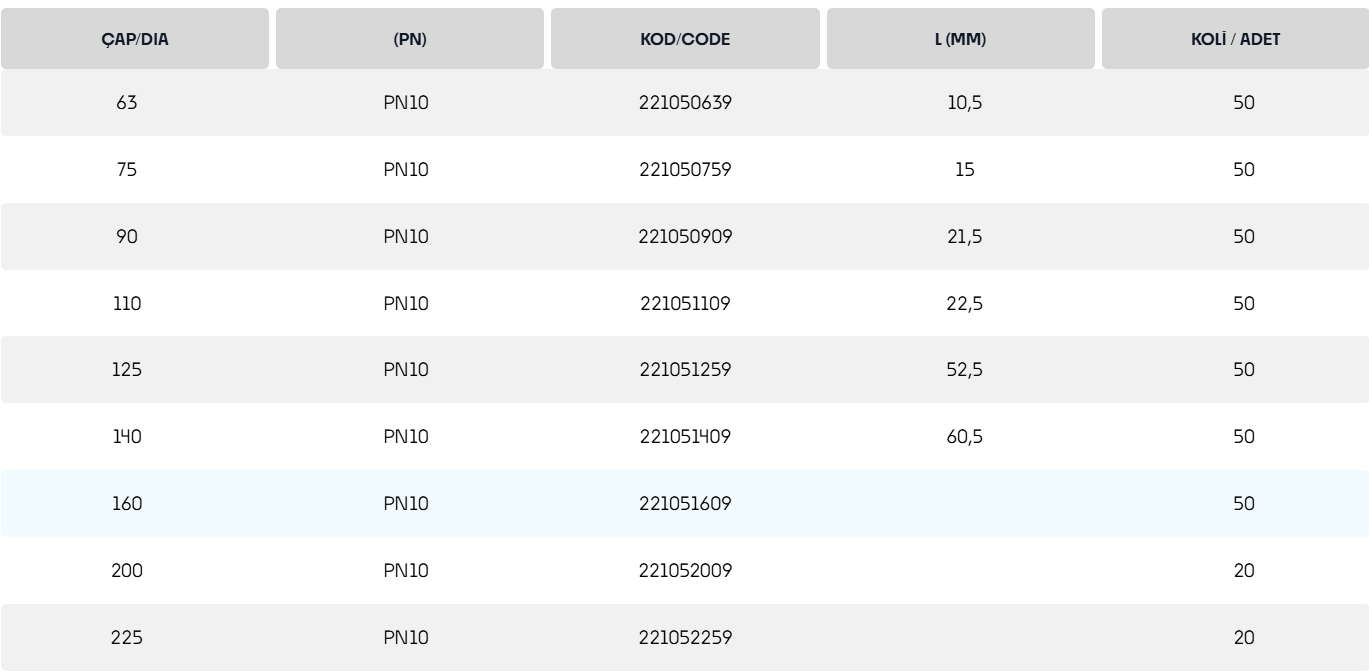
Task: Select the length value 60,5
Action: pyautogui.click(x=964, y=437)
